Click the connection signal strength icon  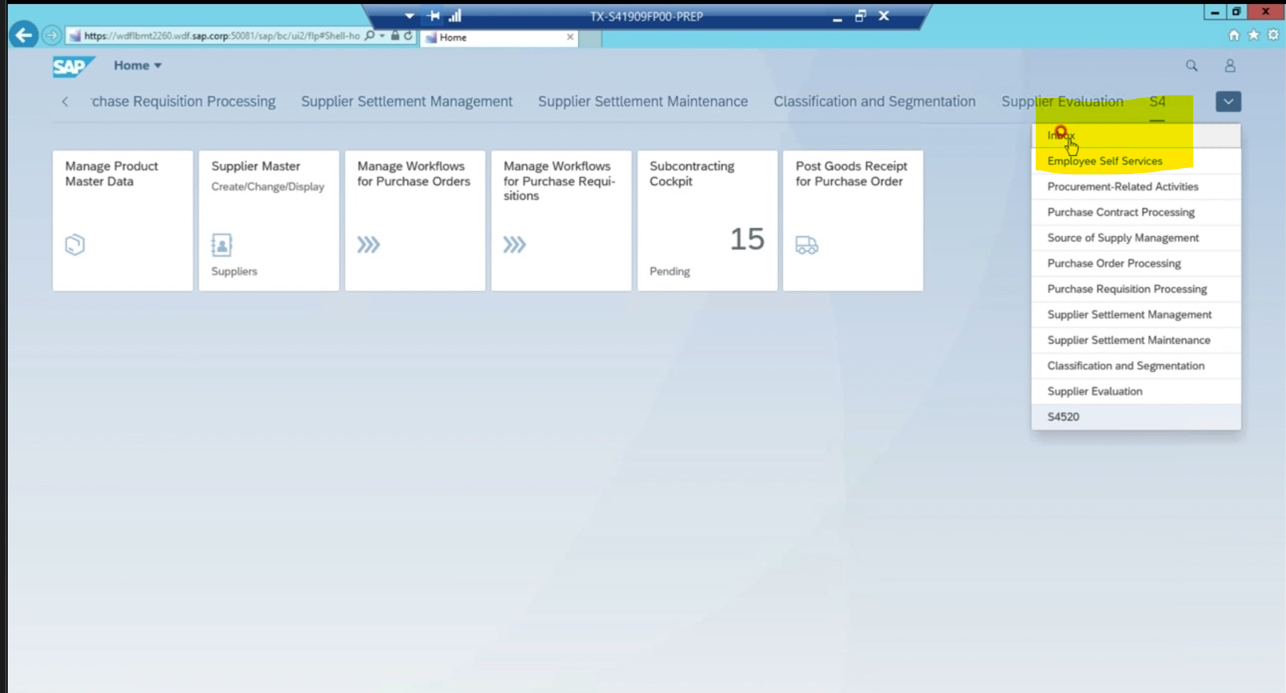pos(455,16)
